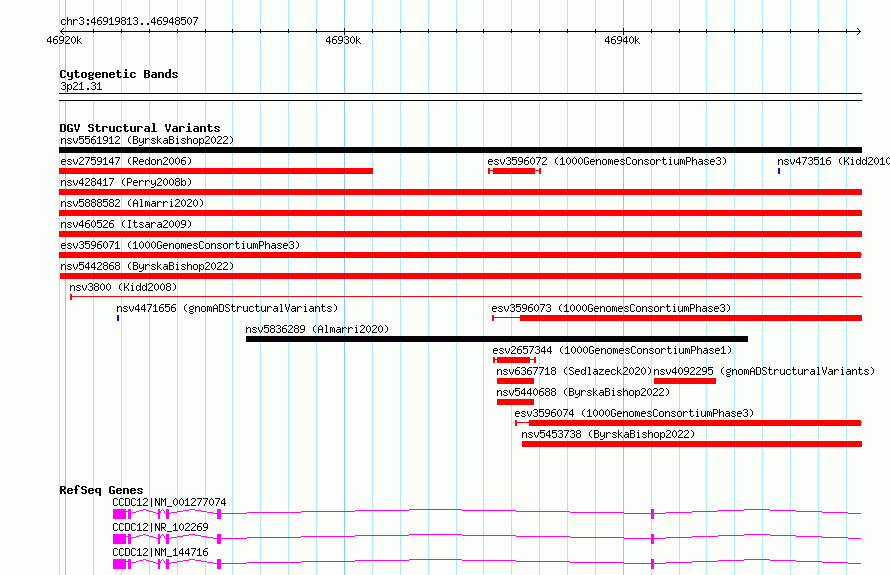The width and height of the screenshot is (890, 575).
Task: Click the RefSeq Genes track title
Action: [x=101, y=490]
